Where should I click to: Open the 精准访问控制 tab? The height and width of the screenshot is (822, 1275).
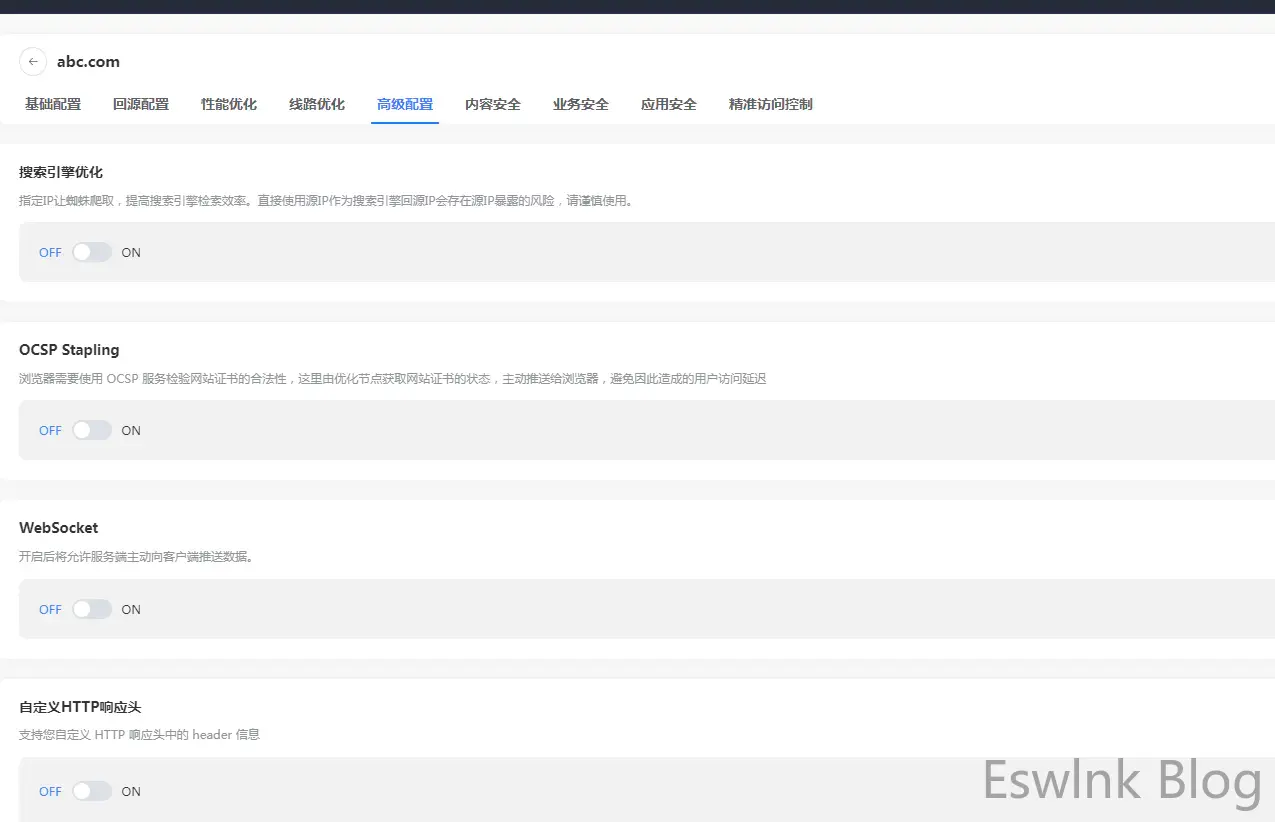pyautogui.click(x=771, y=104)
